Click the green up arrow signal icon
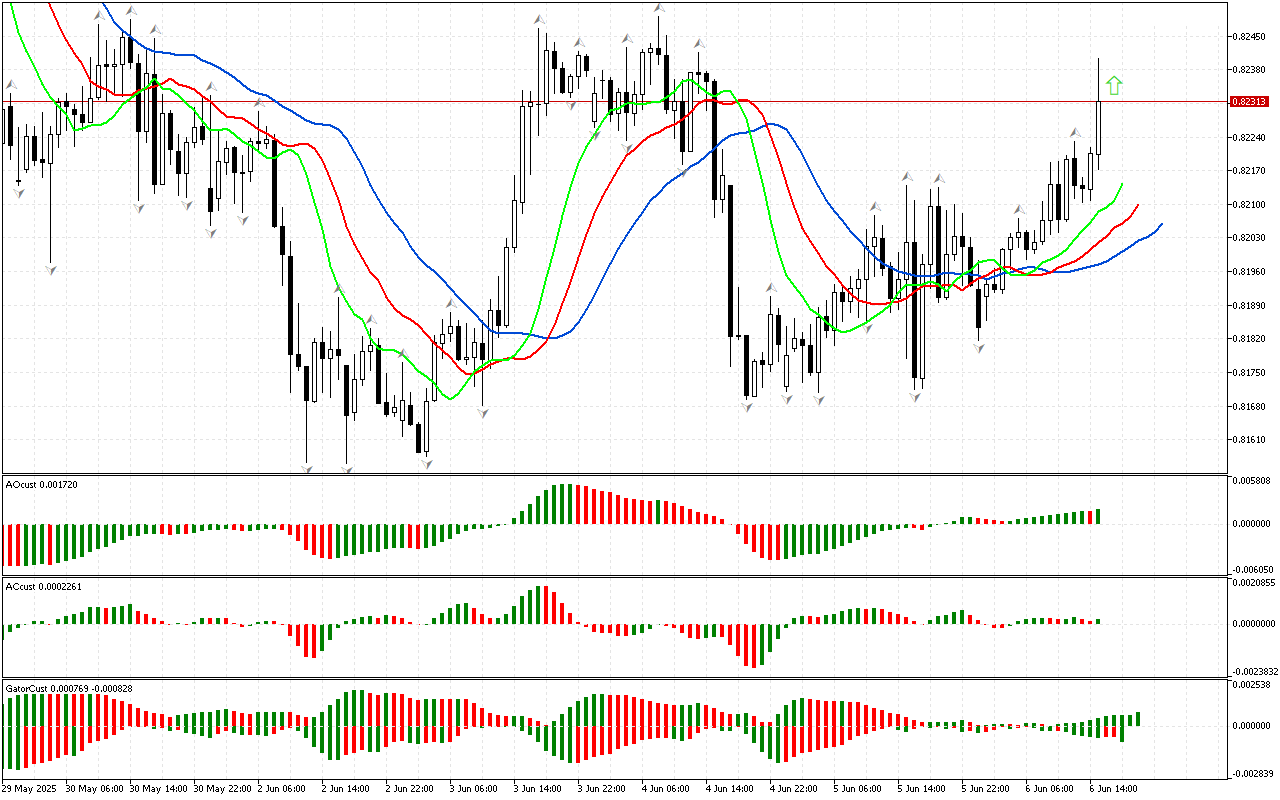1280x800 pixels. pyautogui.click(x=1114, y=86)
